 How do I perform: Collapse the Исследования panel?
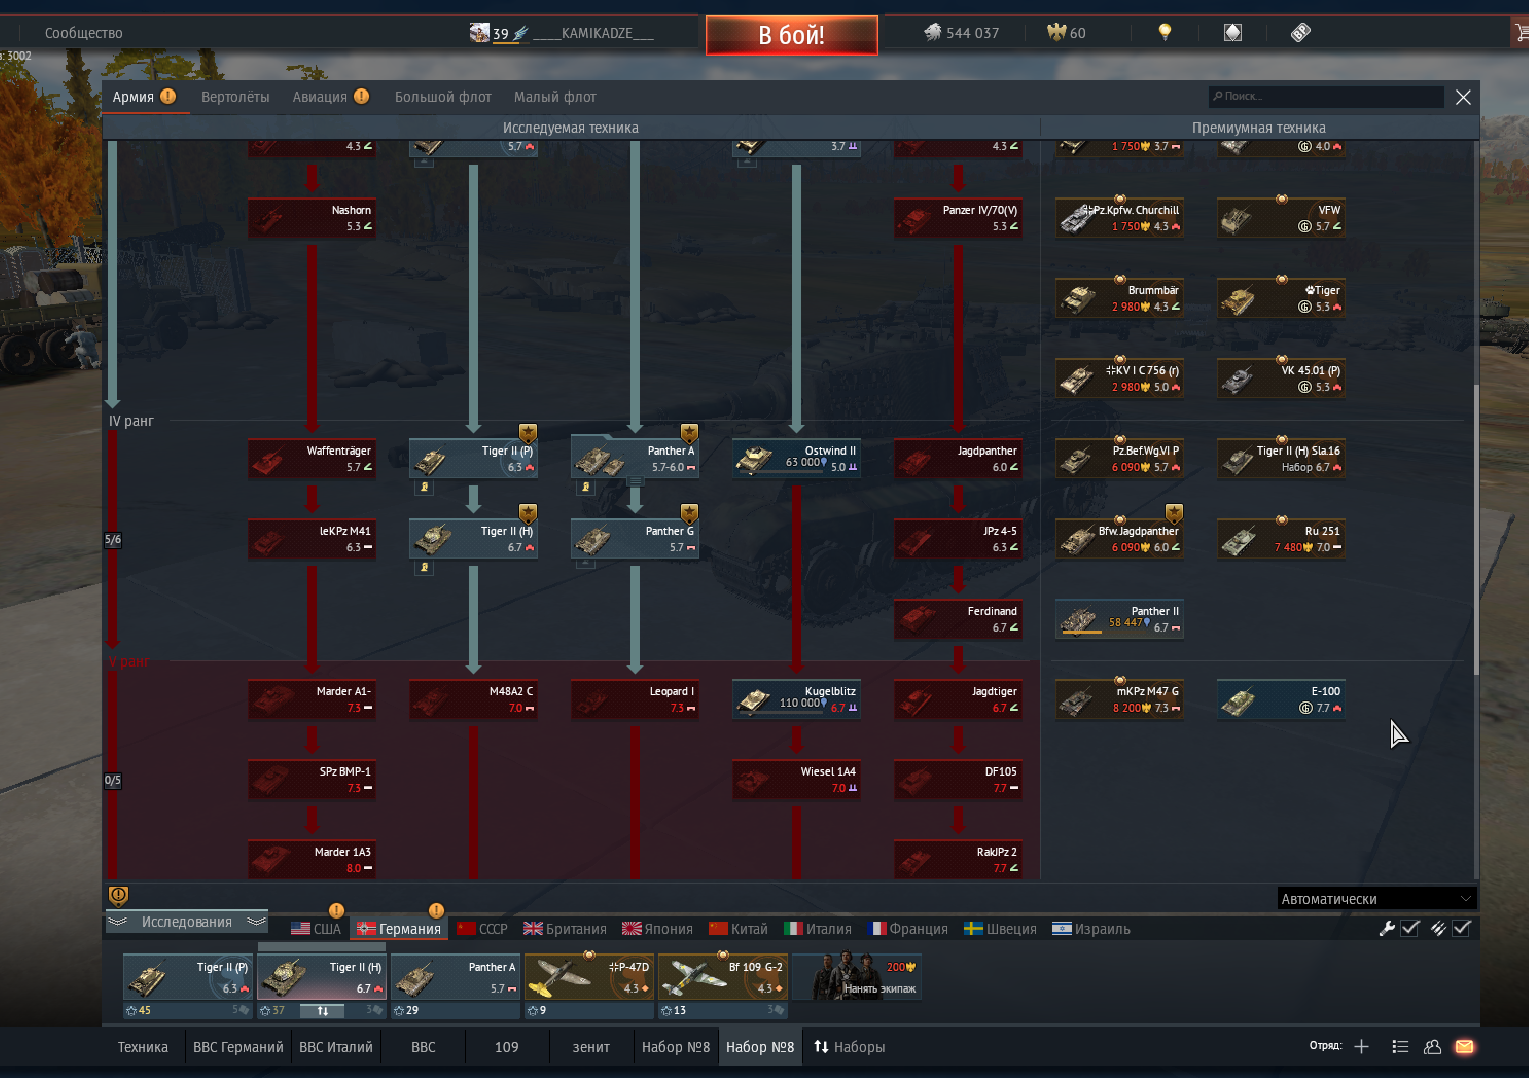pos(186,921)
